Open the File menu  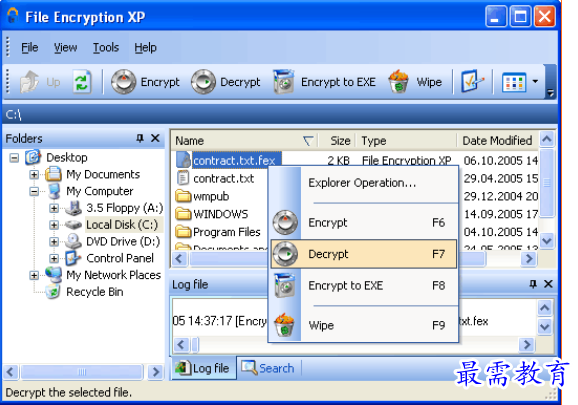pos(29,48)
